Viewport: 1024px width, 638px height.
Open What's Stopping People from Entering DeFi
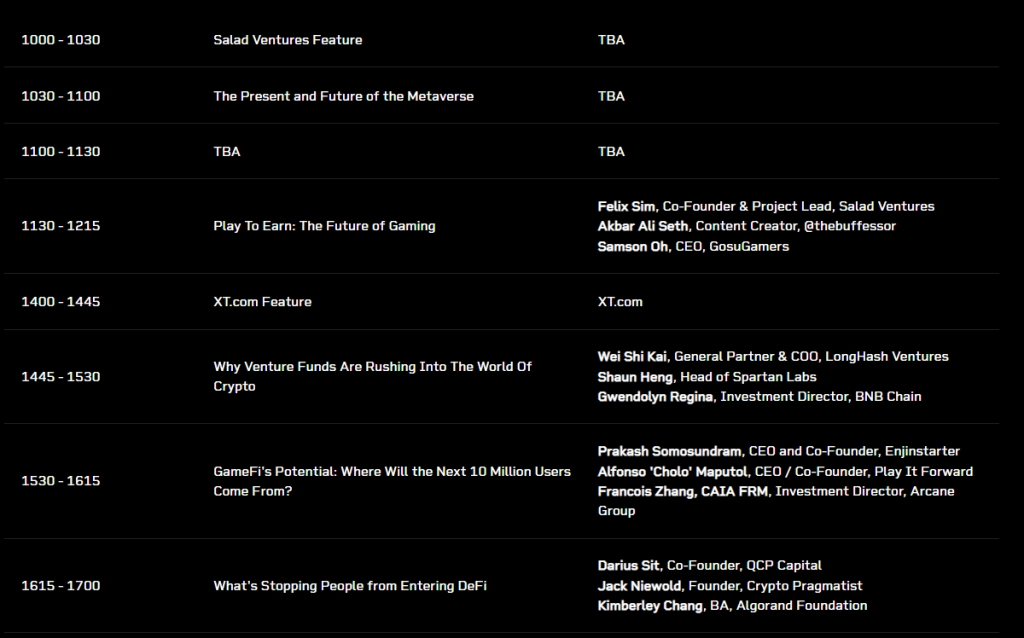[x=350, y=586]
